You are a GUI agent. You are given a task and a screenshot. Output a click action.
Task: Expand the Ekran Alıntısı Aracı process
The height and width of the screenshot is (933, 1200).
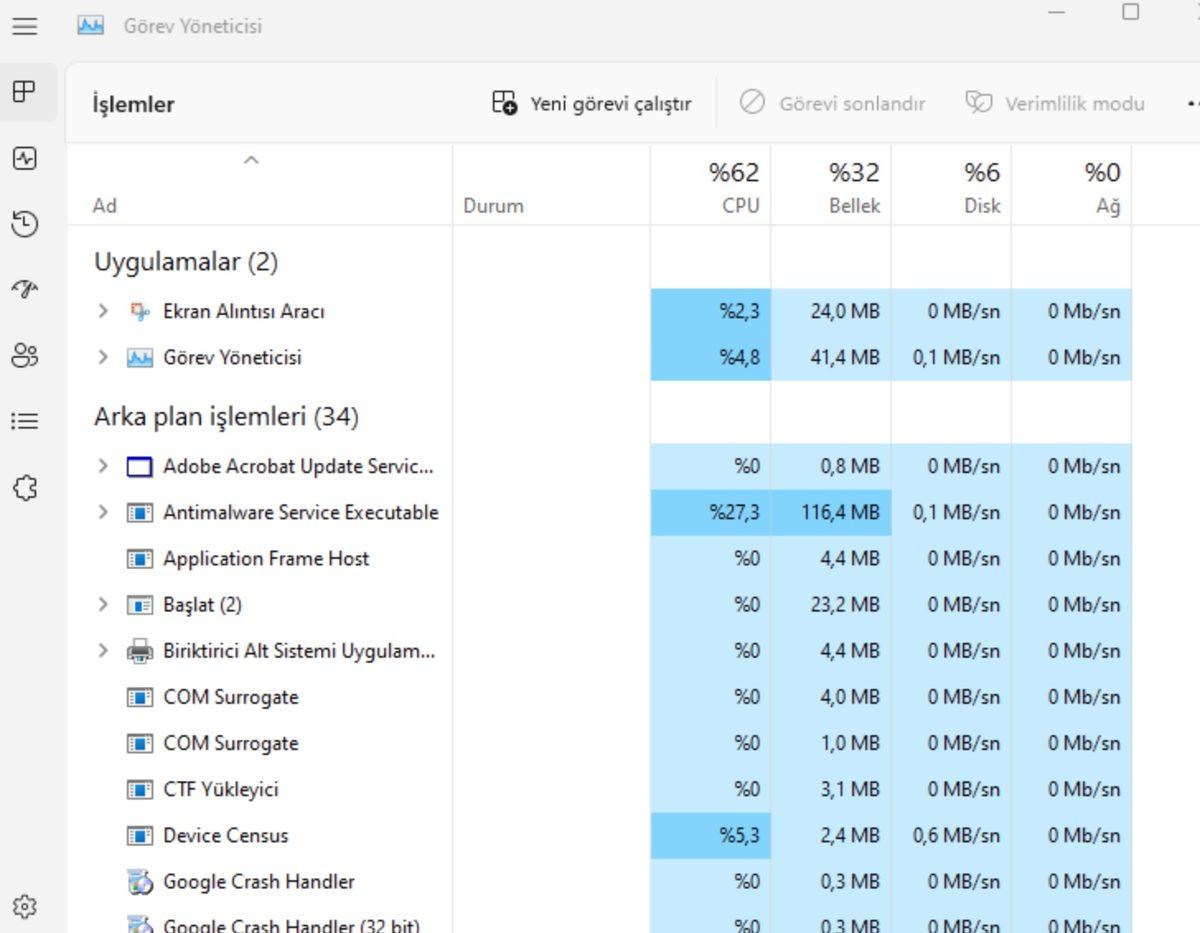pyautogui.click(x=101, y=311)
